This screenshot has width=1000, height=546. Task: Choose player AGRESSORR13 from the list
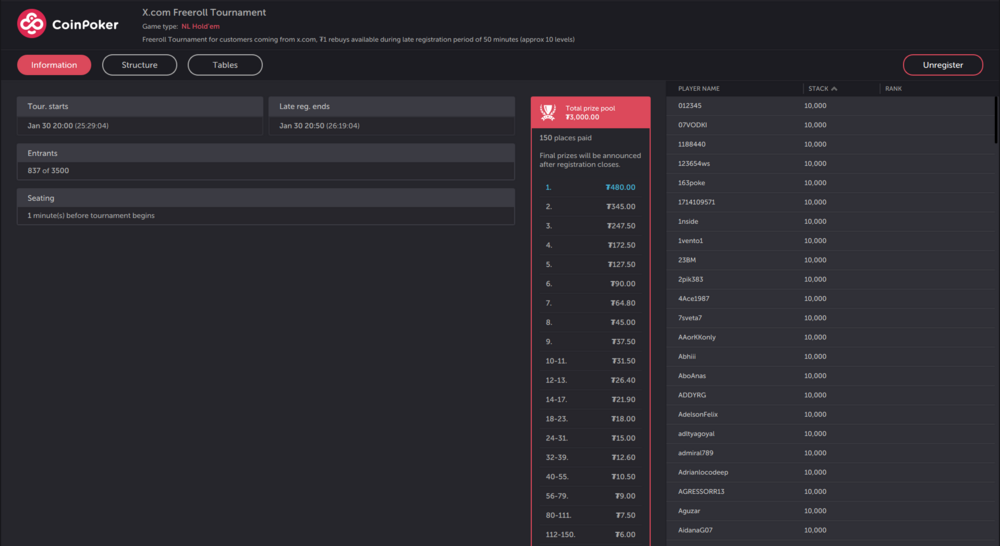pyautogui.click(x=701, y=491)
